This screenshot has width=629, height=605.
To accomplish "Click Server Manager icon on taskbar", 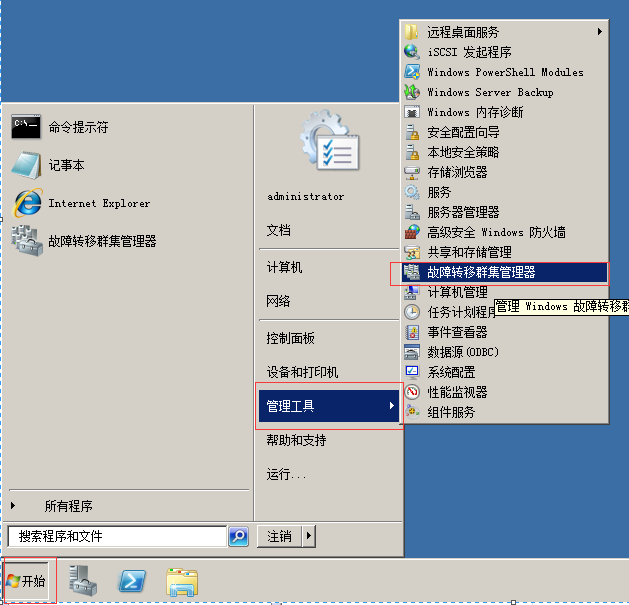I will pyautogui.click(x=83, y=581).
